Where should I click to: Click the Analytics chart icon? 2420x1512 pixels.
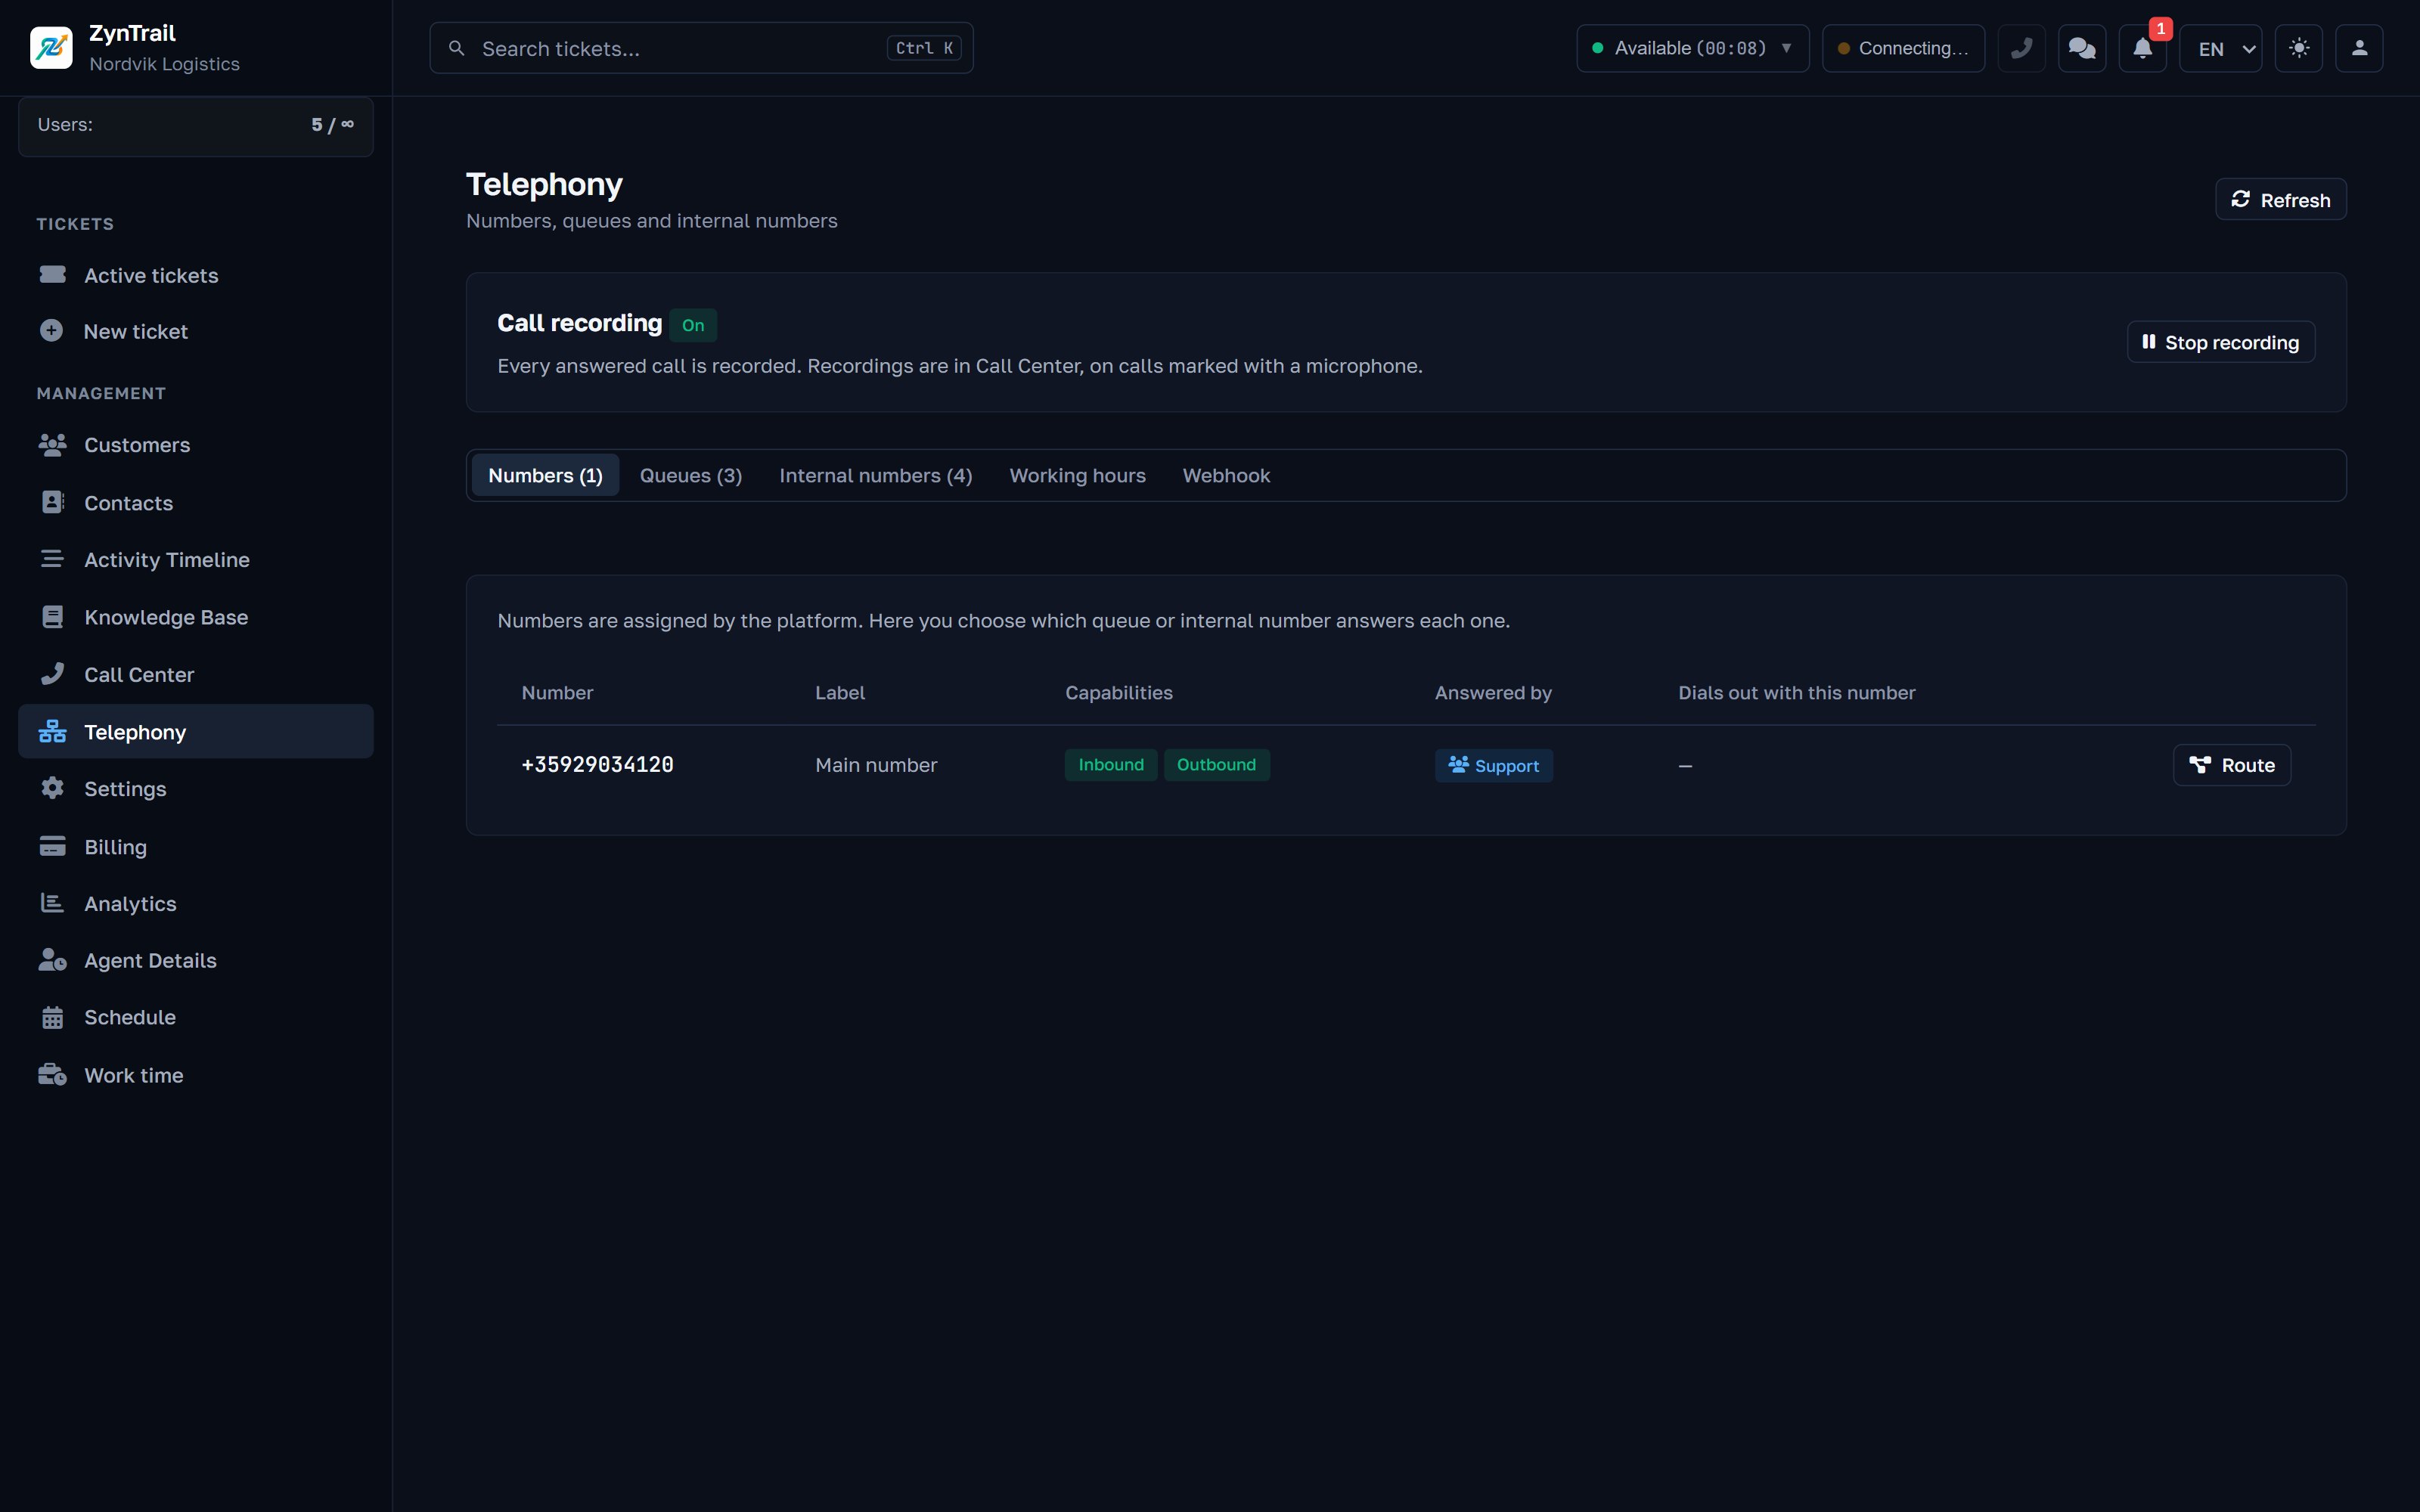click(52, 903)
